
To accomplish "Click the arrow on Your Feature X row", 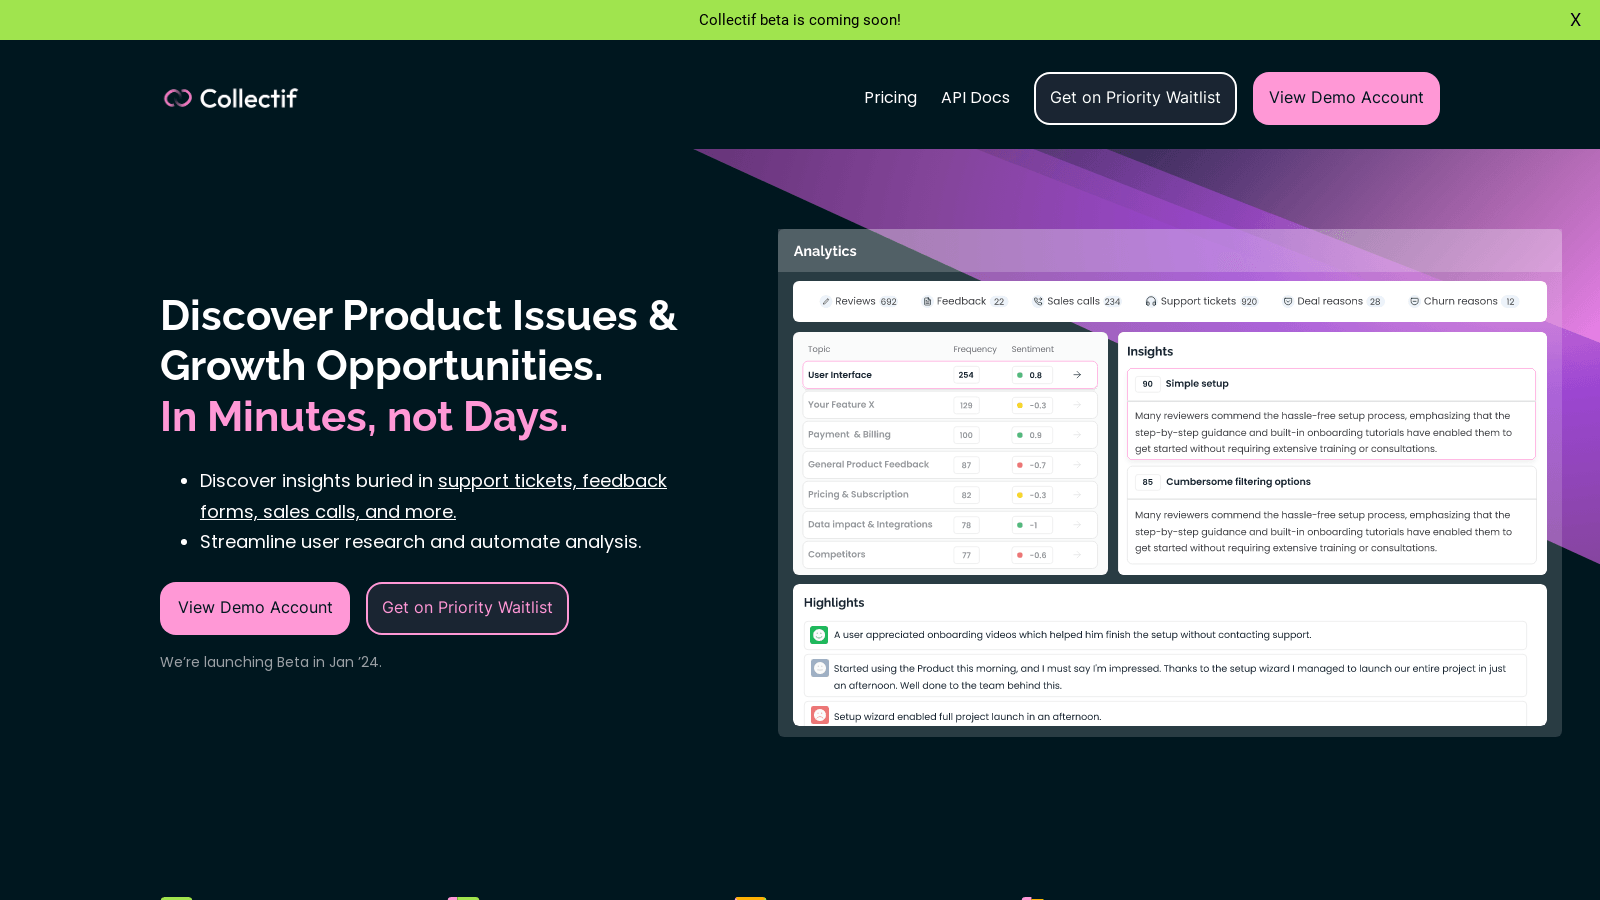I will [x=1077, y=405].
